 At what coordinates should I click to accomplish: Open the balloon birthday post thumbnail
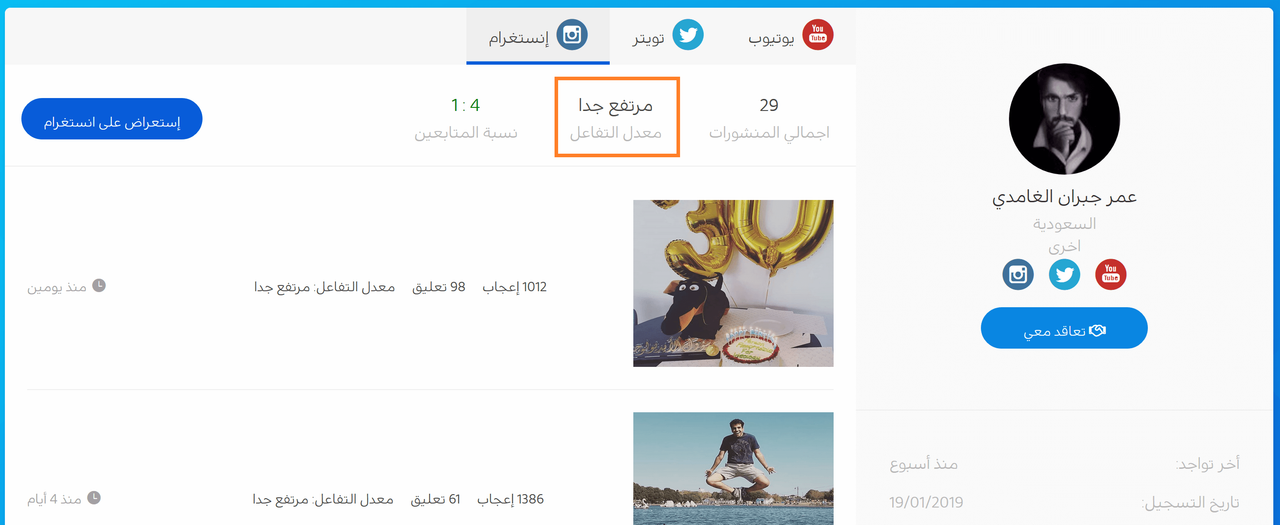pyautogui.click(x=733, y=283)
